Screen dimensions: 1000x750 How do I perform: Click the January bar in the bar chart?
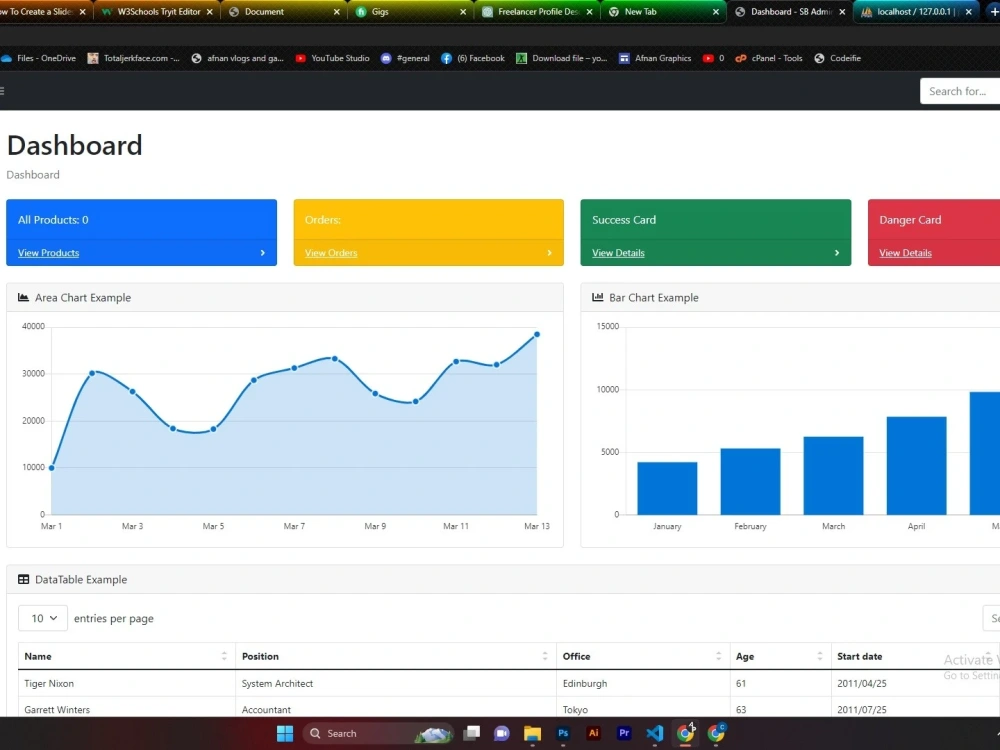(x=667, y=488)
